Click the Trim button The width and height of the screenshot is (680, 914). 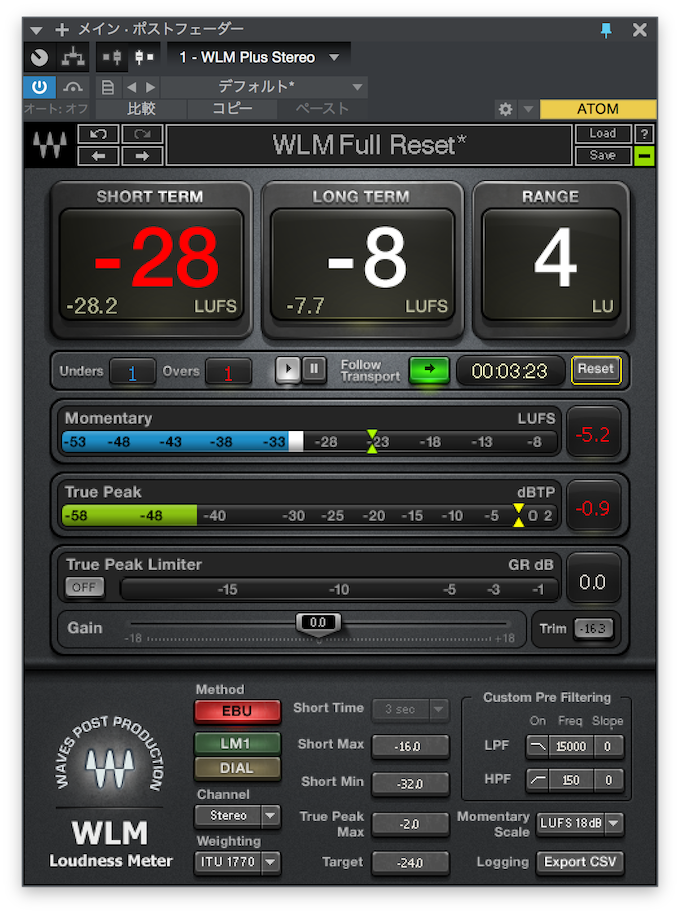pos(593,629)
